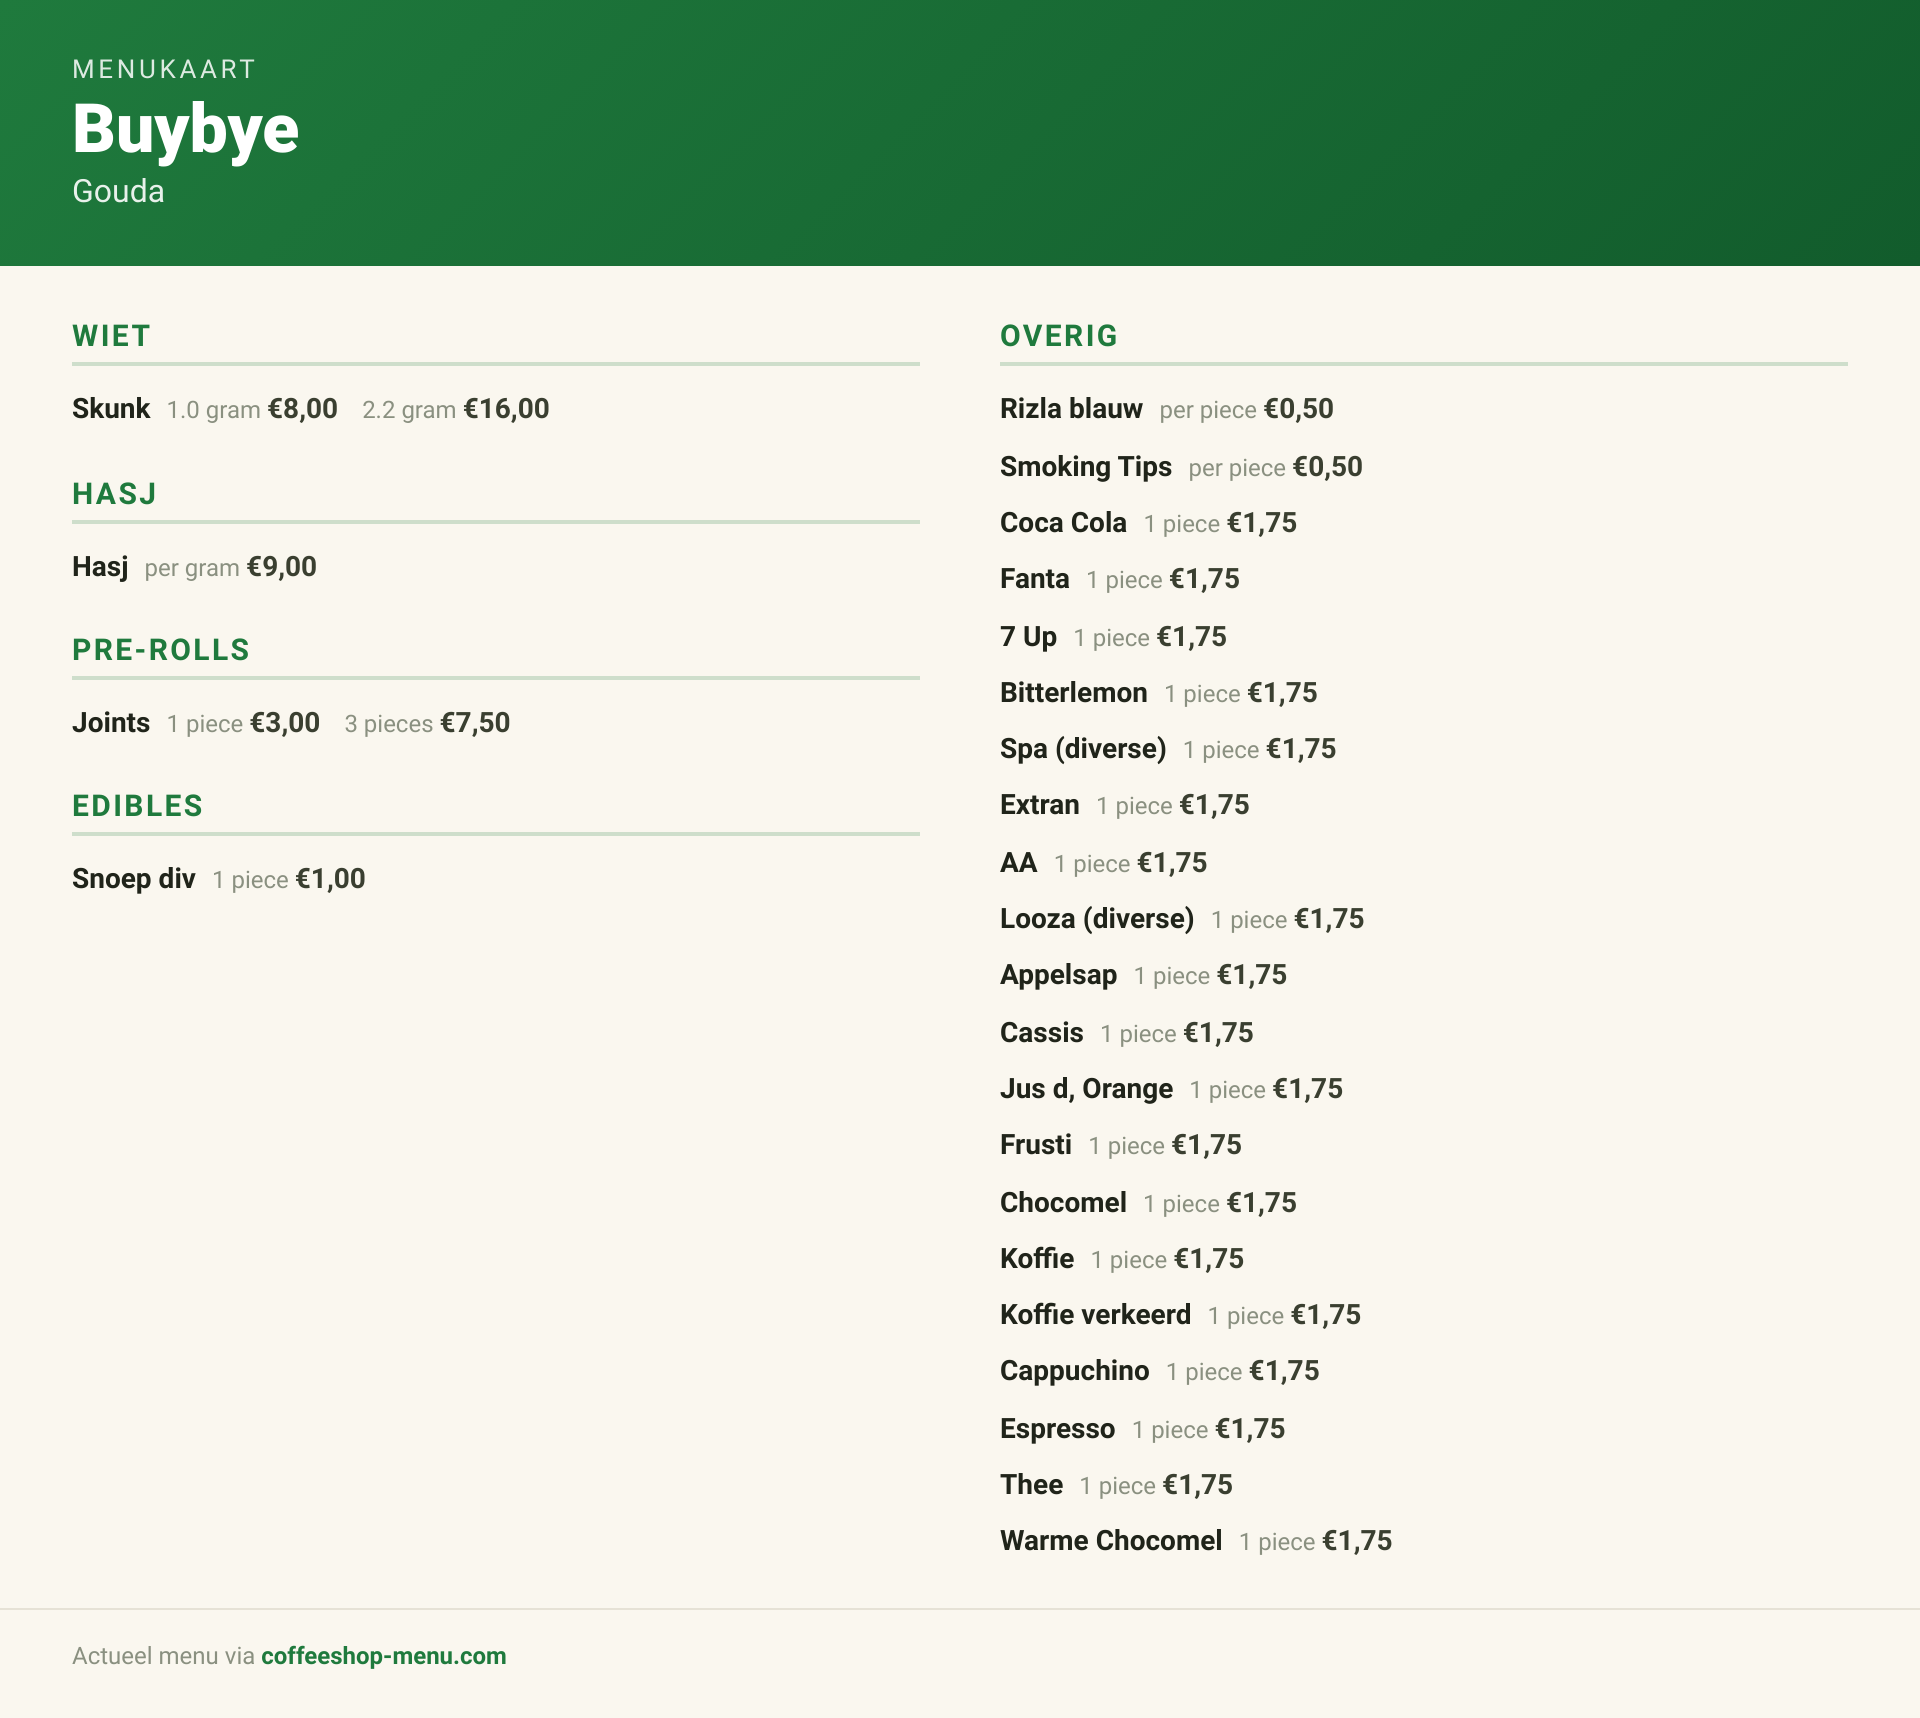Click the Hasj item name

pyautogui.click(x=100, y=567)
